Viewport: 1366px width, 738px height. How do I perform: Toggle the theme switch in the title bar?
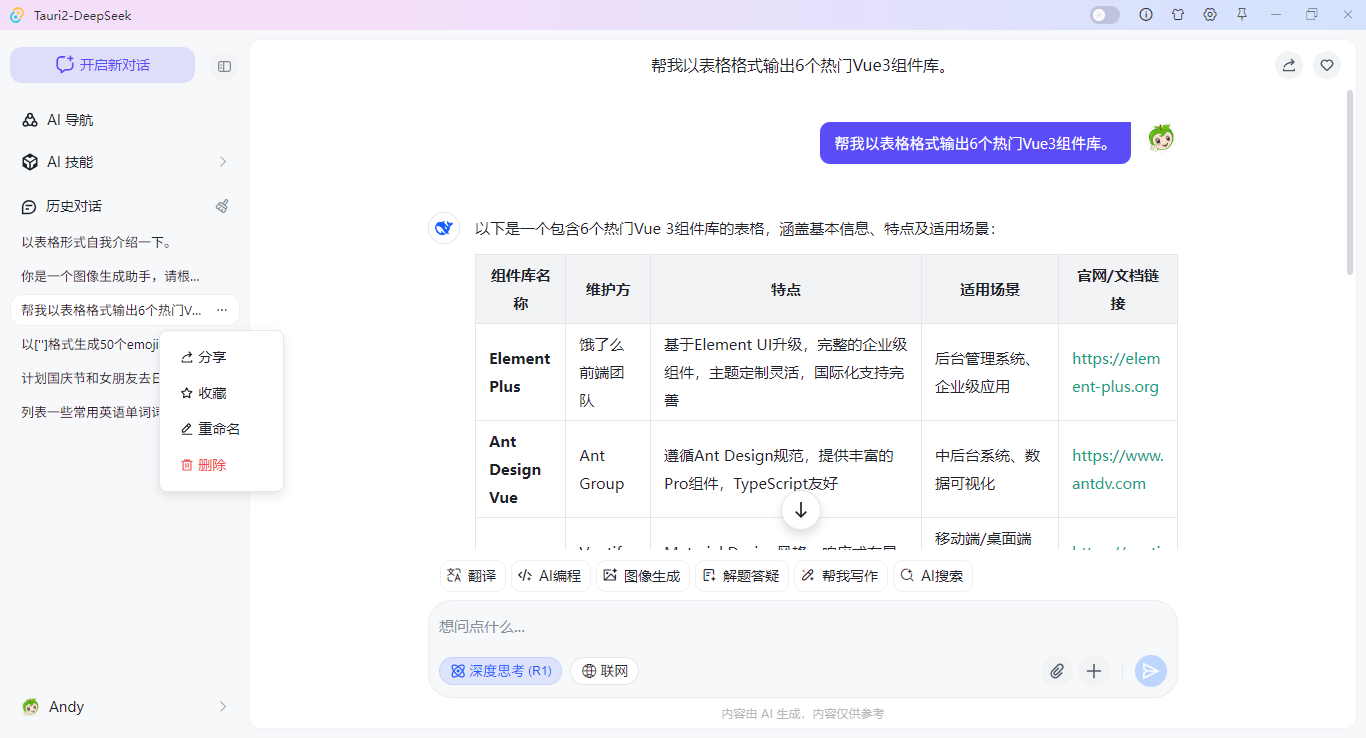coord(1104,15)
